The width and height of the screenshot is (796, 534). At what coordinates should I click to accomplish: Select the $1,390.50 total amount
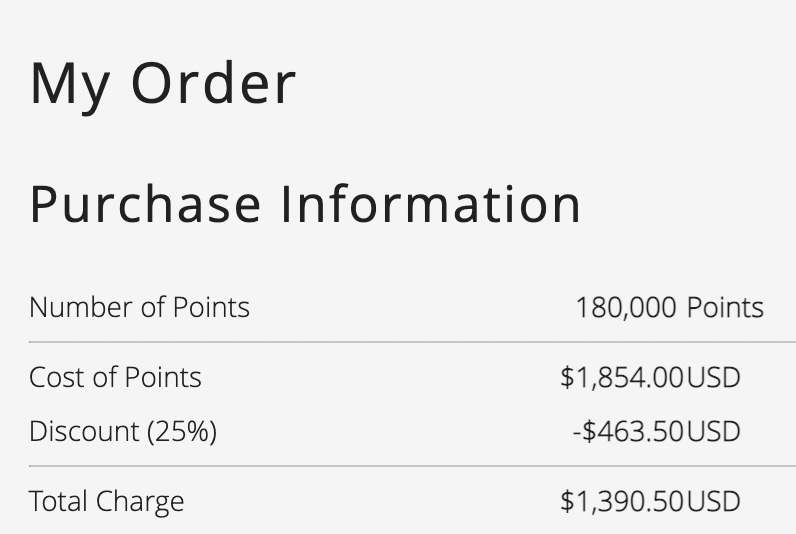point(622,501)
